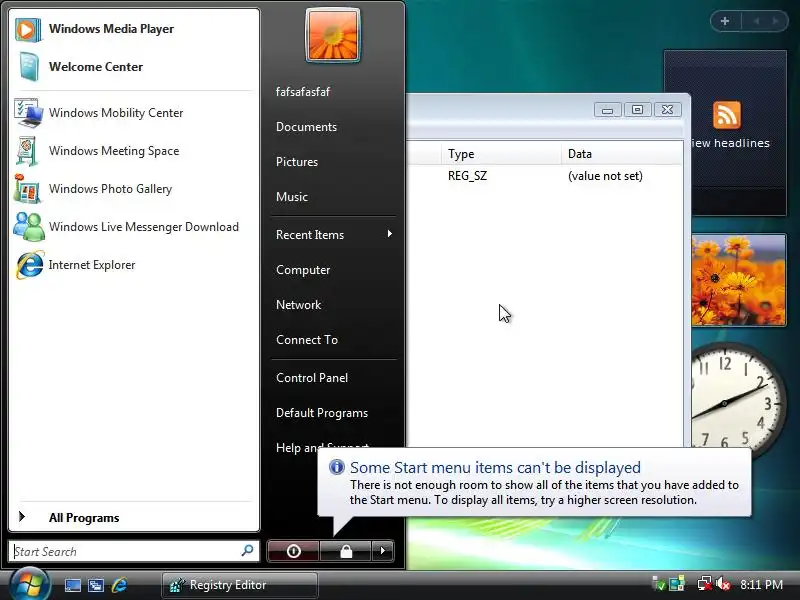Click the sidebar previous gadgets arrow
Screen dimensions: 800x600
point(757,21)
